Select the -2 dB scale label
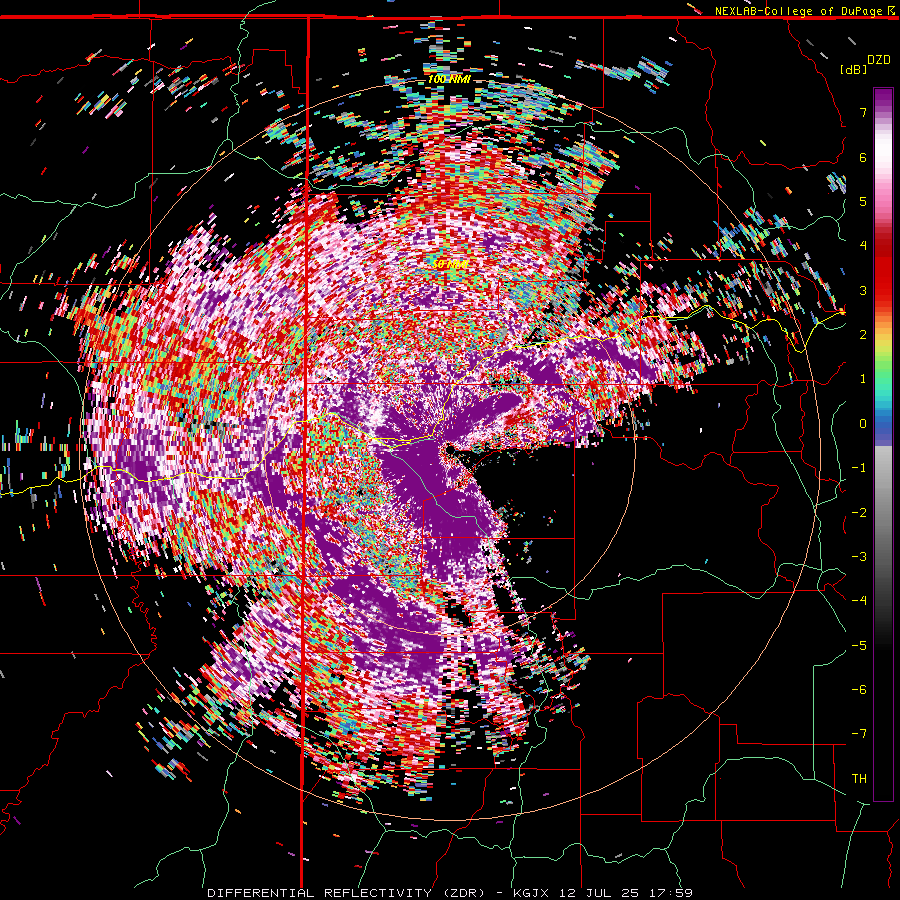The width and height of the screenshot is (900, 900). [x=859, y=513]
